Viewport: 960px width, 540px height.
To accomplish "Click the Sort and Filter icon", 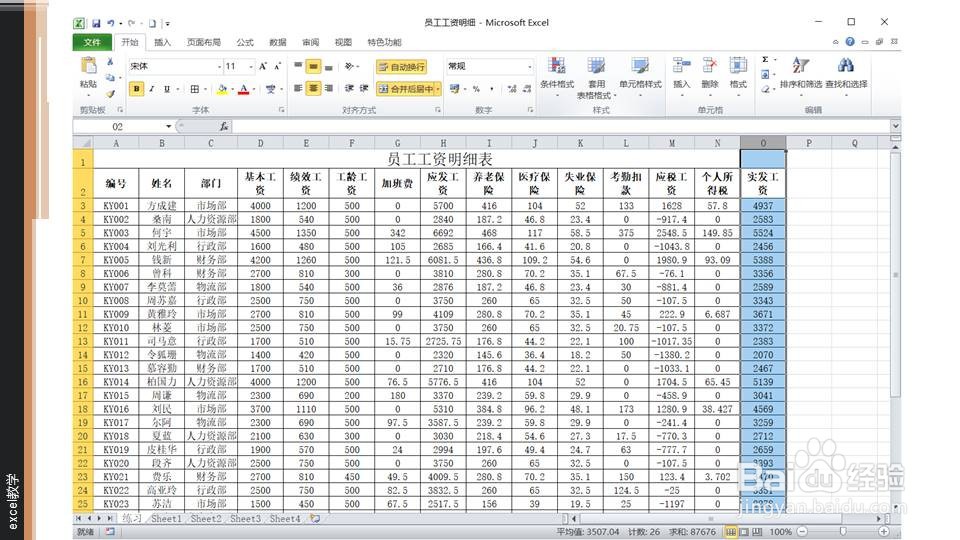I will coord(801,65).
